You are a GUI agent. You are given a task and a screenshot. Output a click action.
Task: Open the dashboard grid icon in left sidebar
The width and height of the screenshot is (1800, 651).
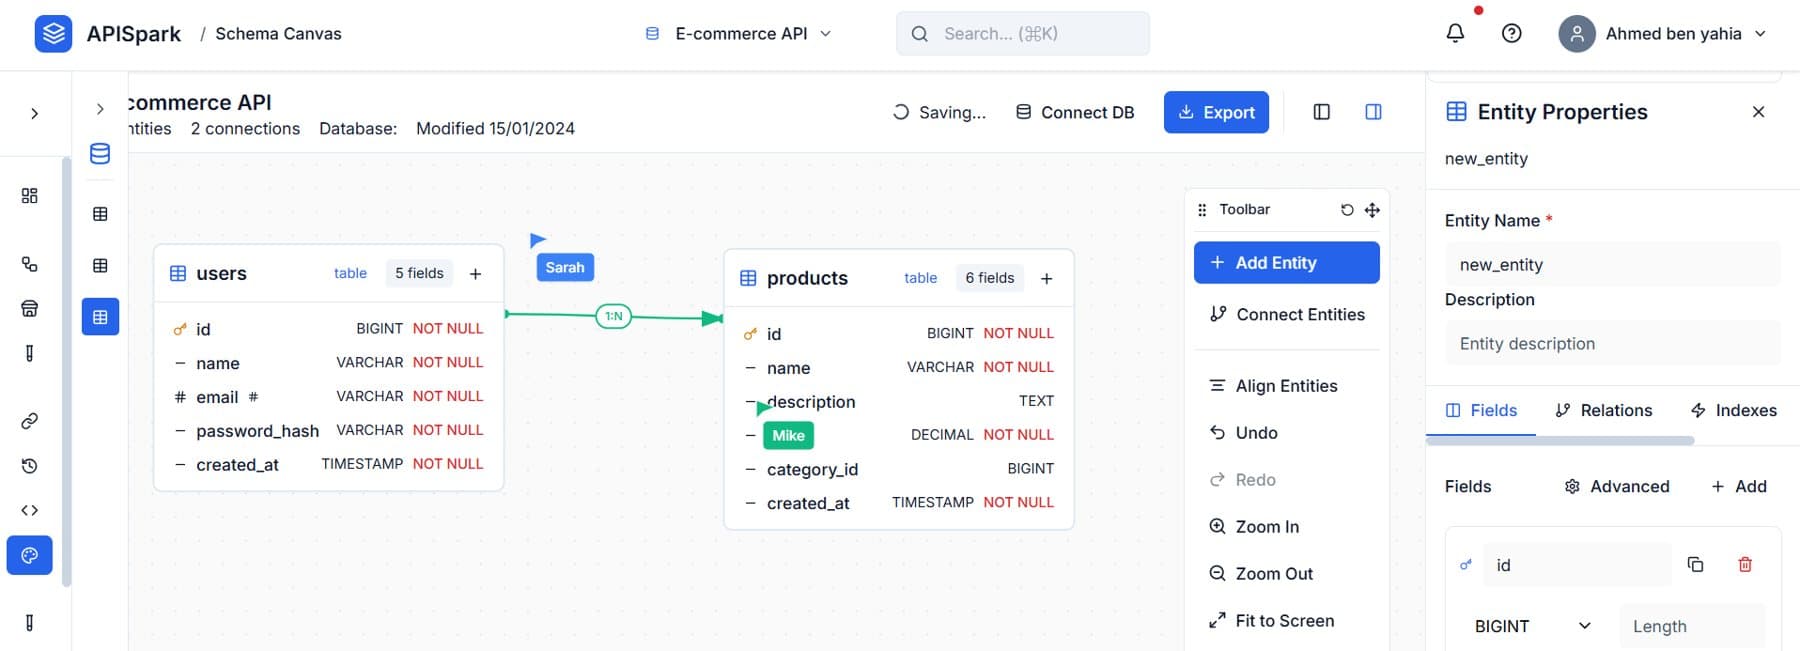tap(30, 195)
